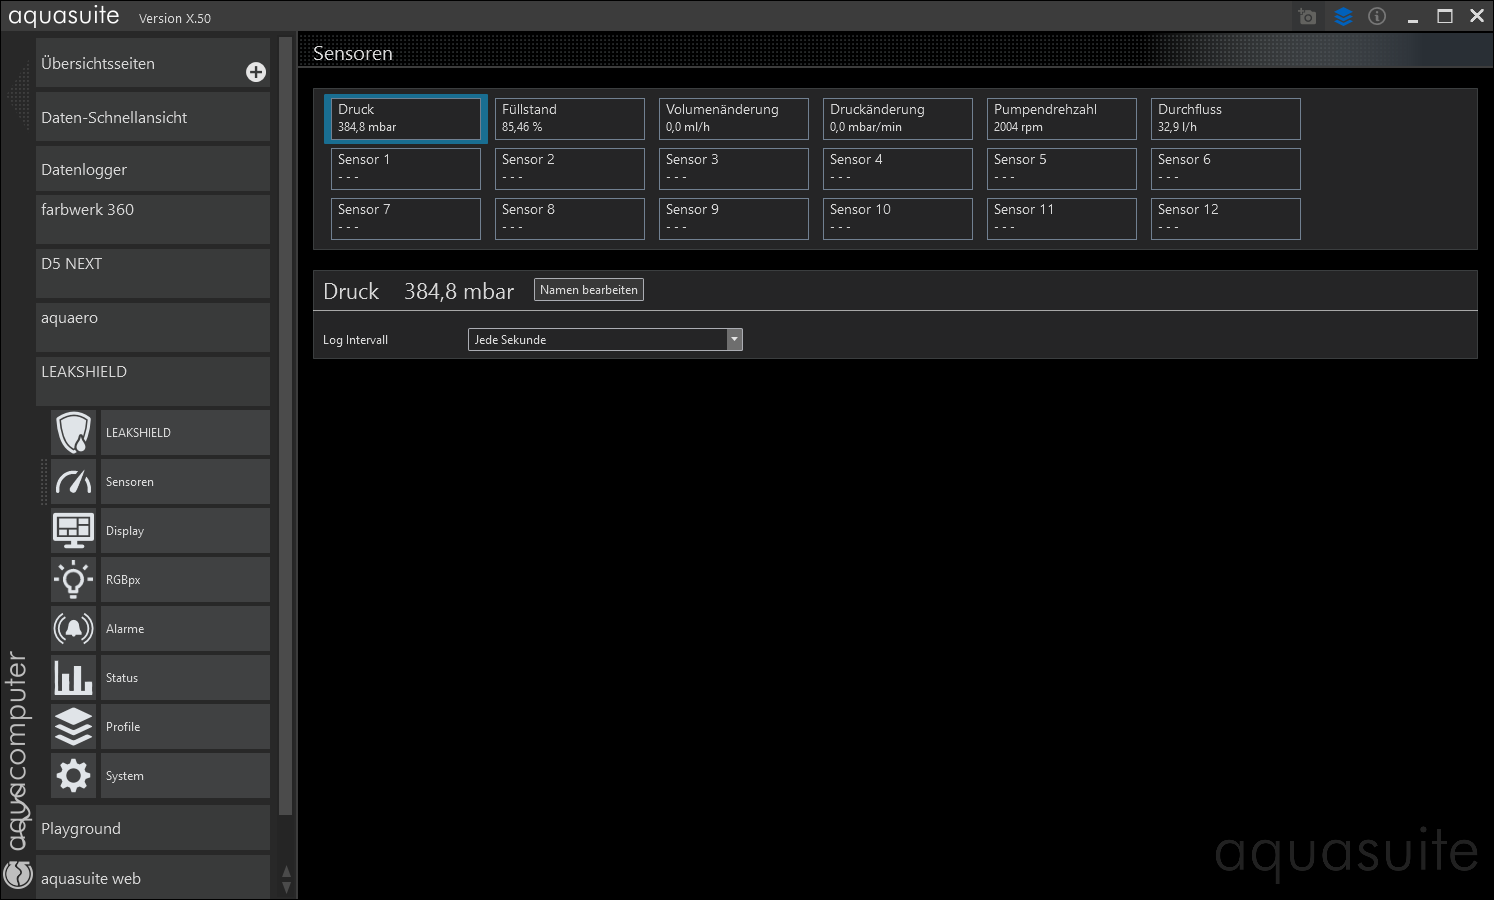
Task: Click the camera screenshot icon in title bar
Action: pos(1307,16)
